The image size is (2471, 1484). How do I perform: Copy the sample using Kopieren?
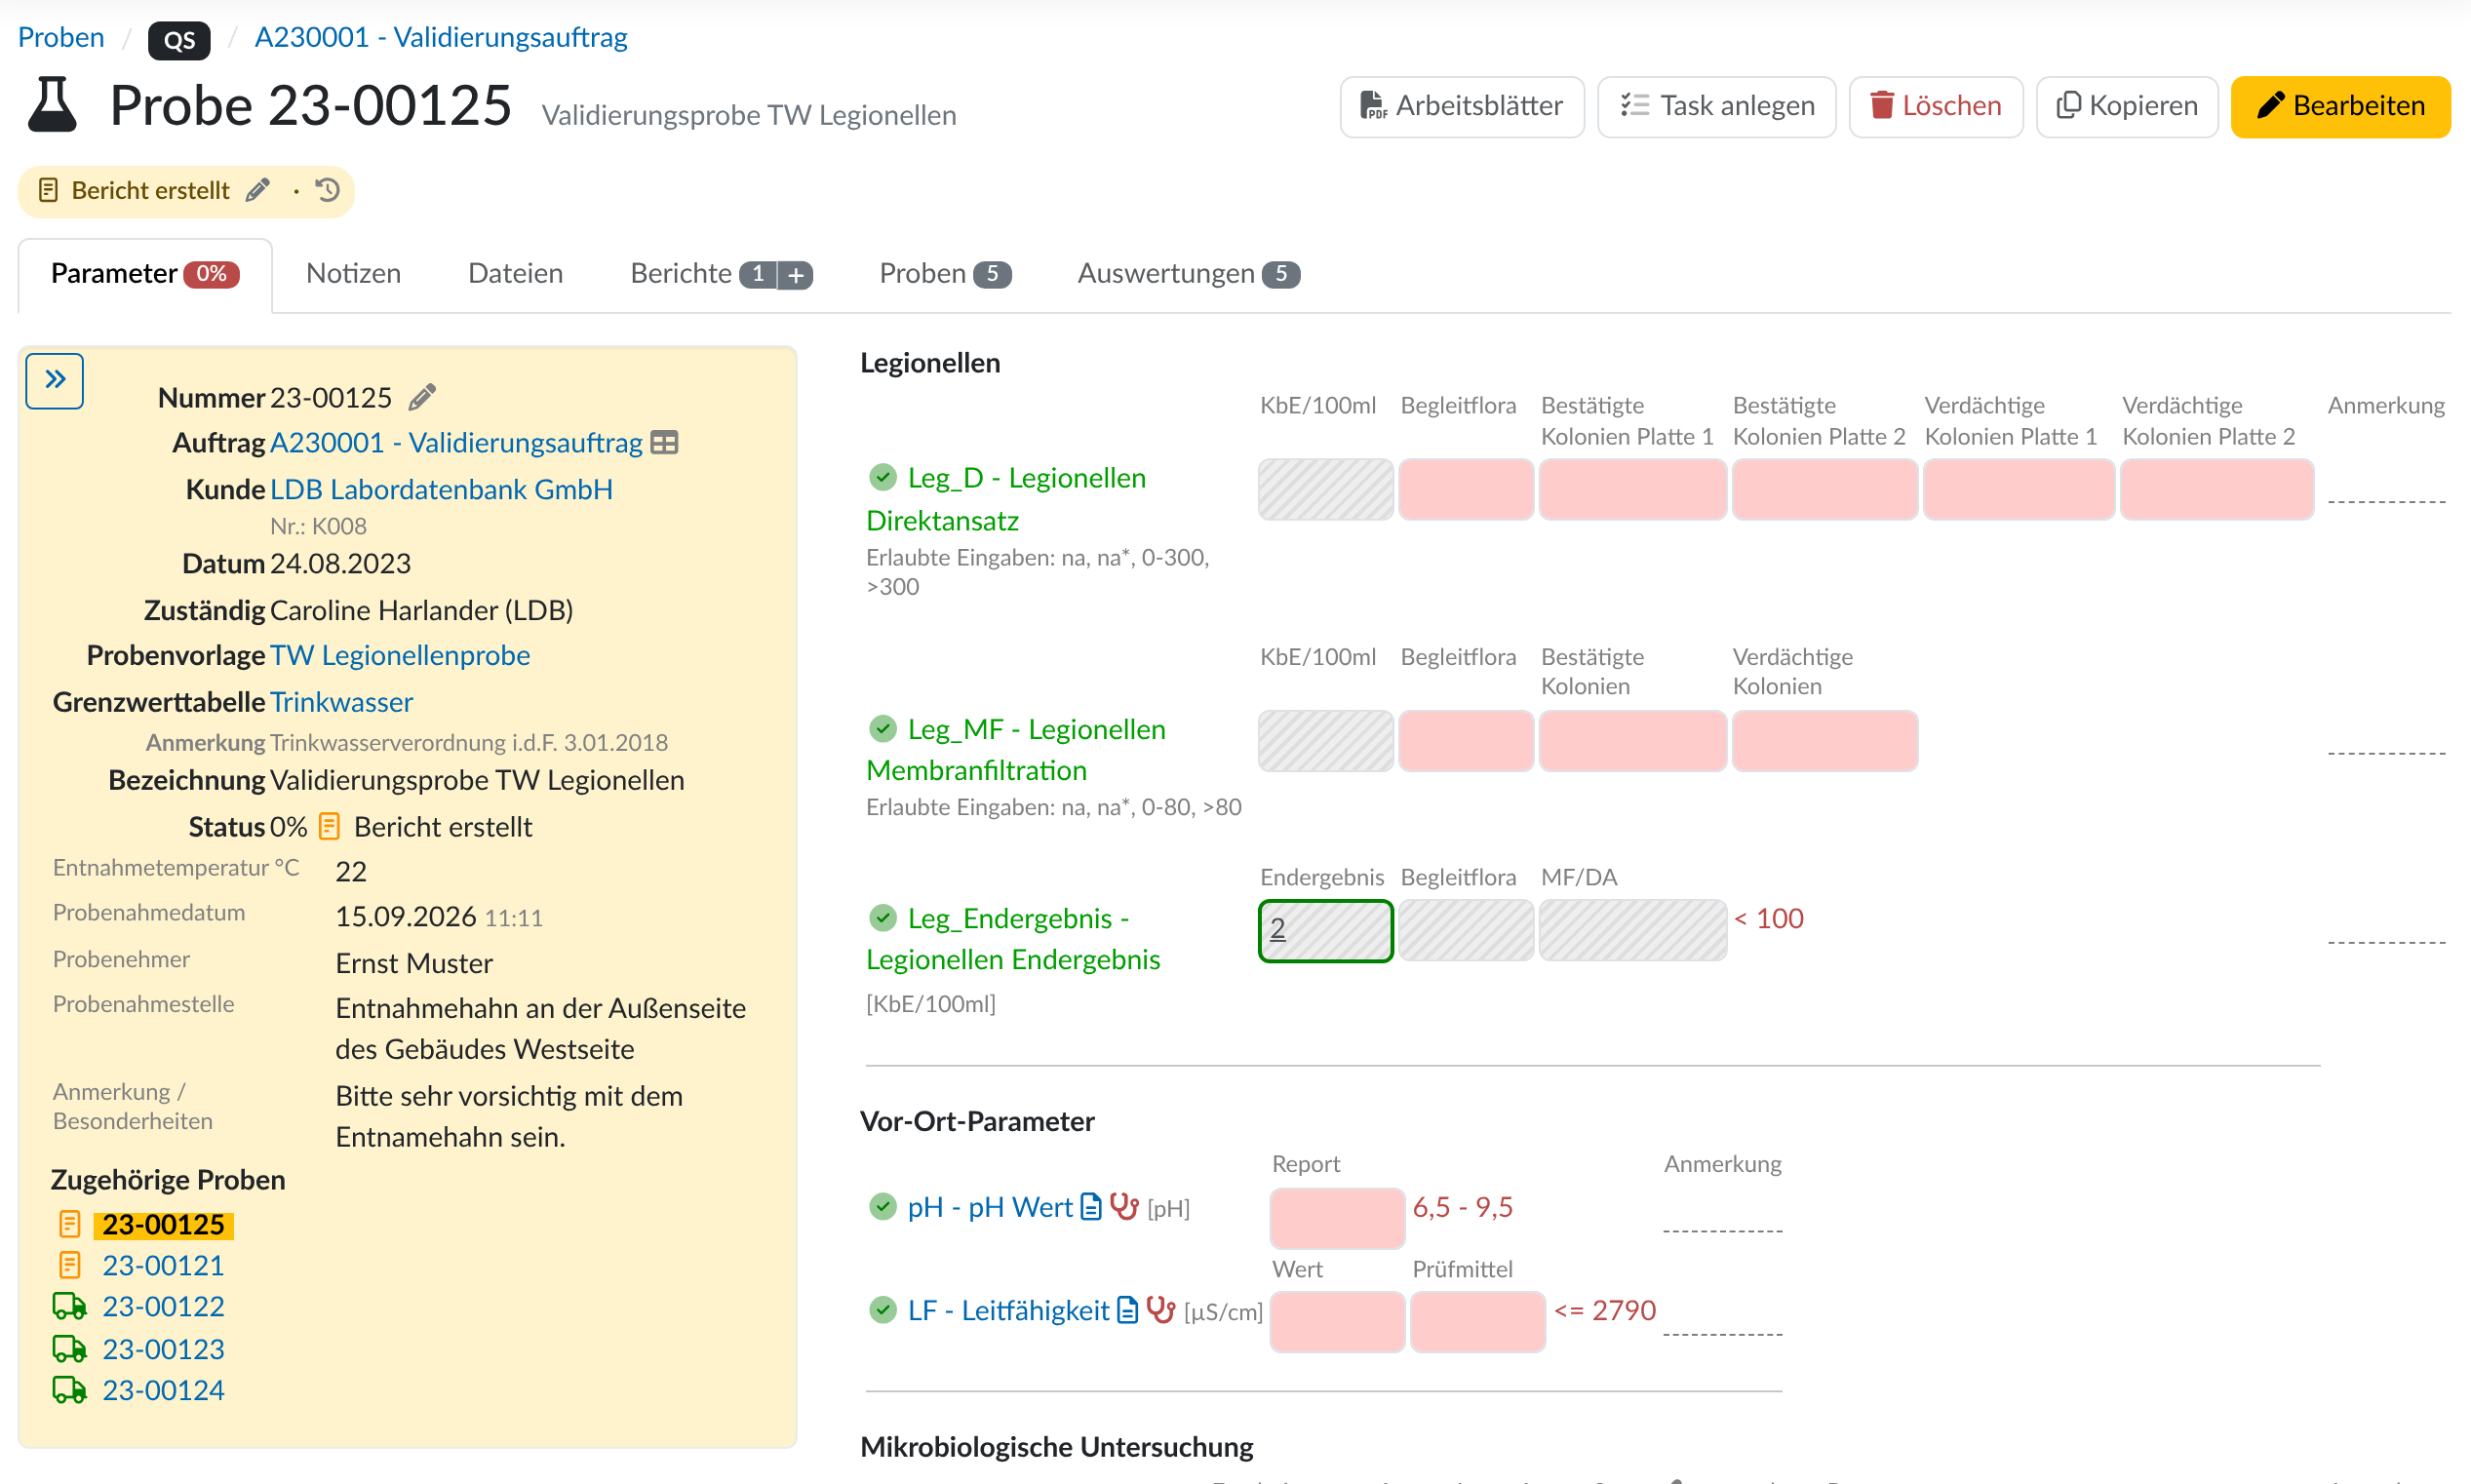pos(2127,106)
